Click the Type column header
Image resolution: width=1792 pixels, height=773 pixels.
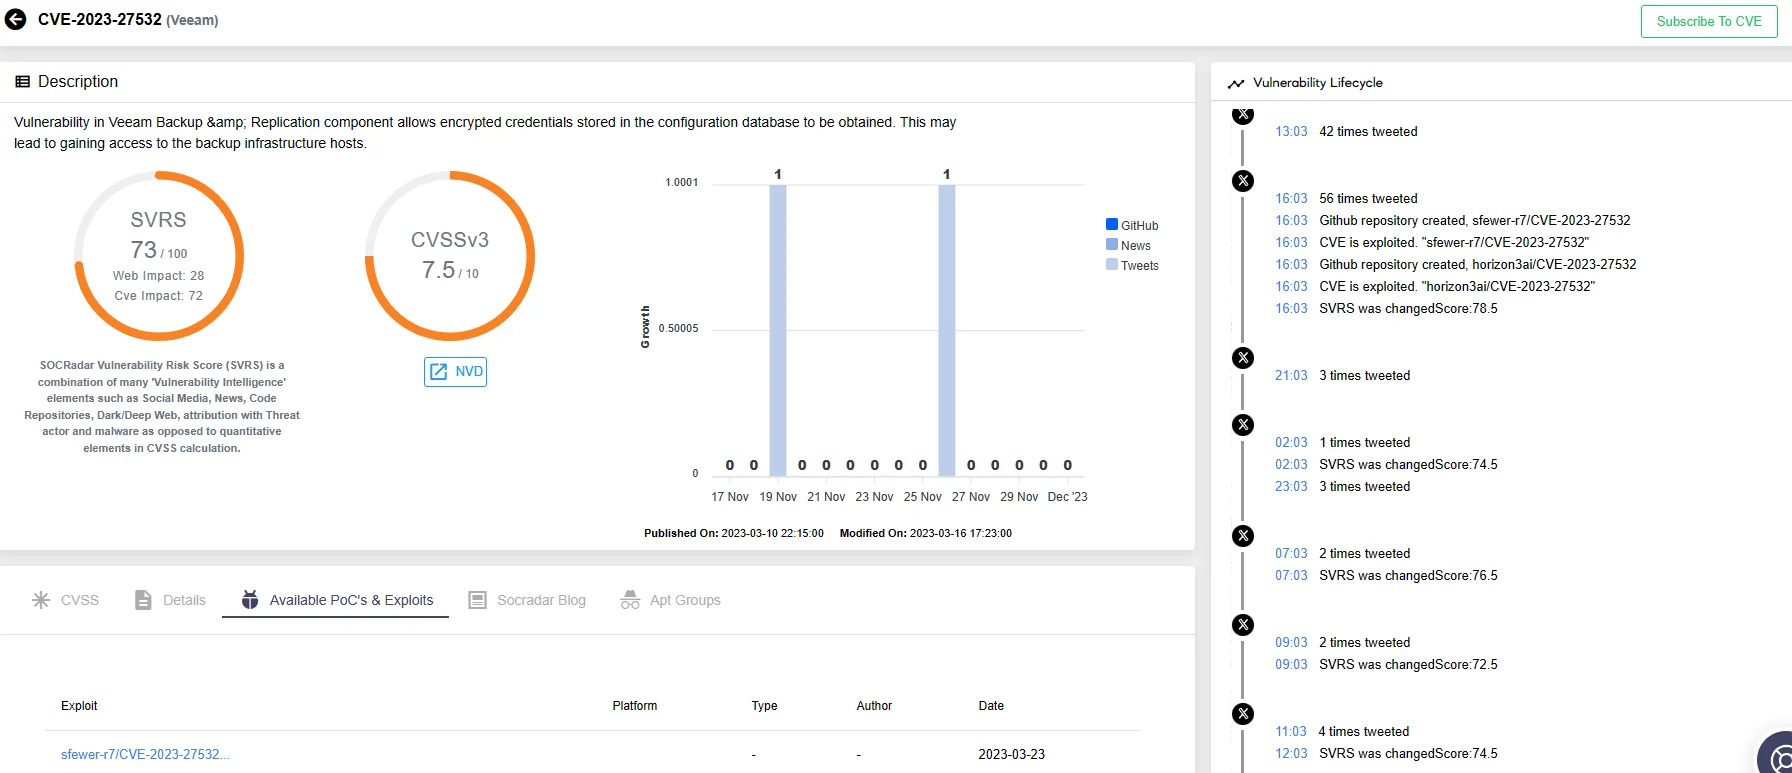[764, 706]
